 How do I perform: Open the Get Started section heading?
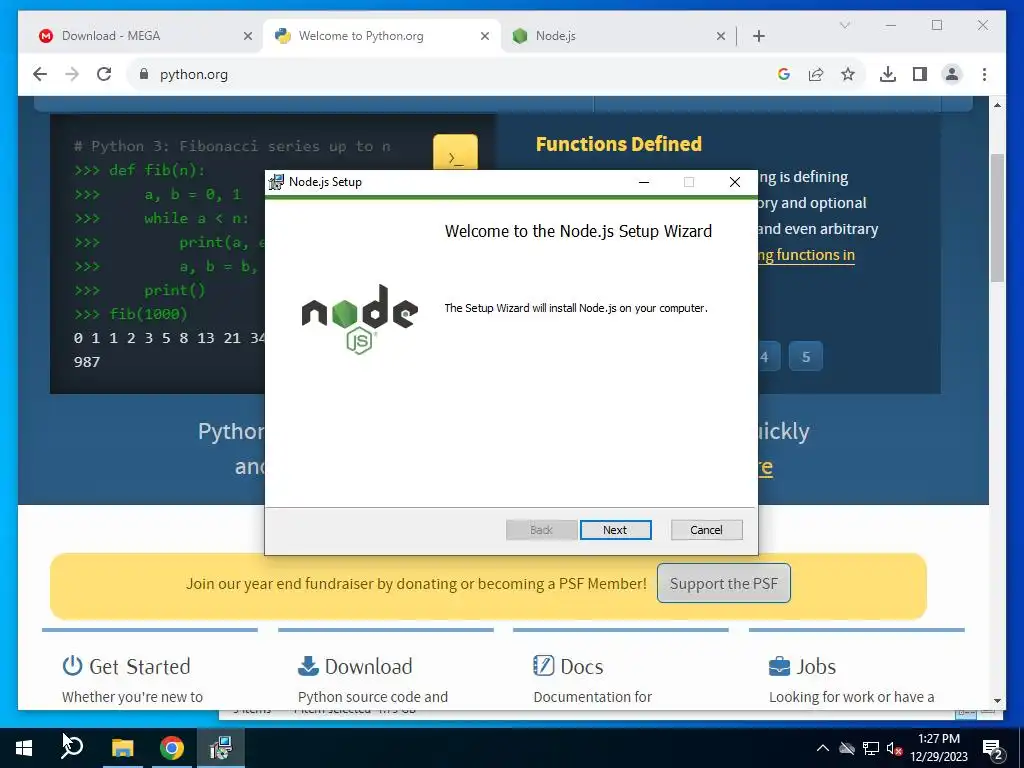point(140,666)
